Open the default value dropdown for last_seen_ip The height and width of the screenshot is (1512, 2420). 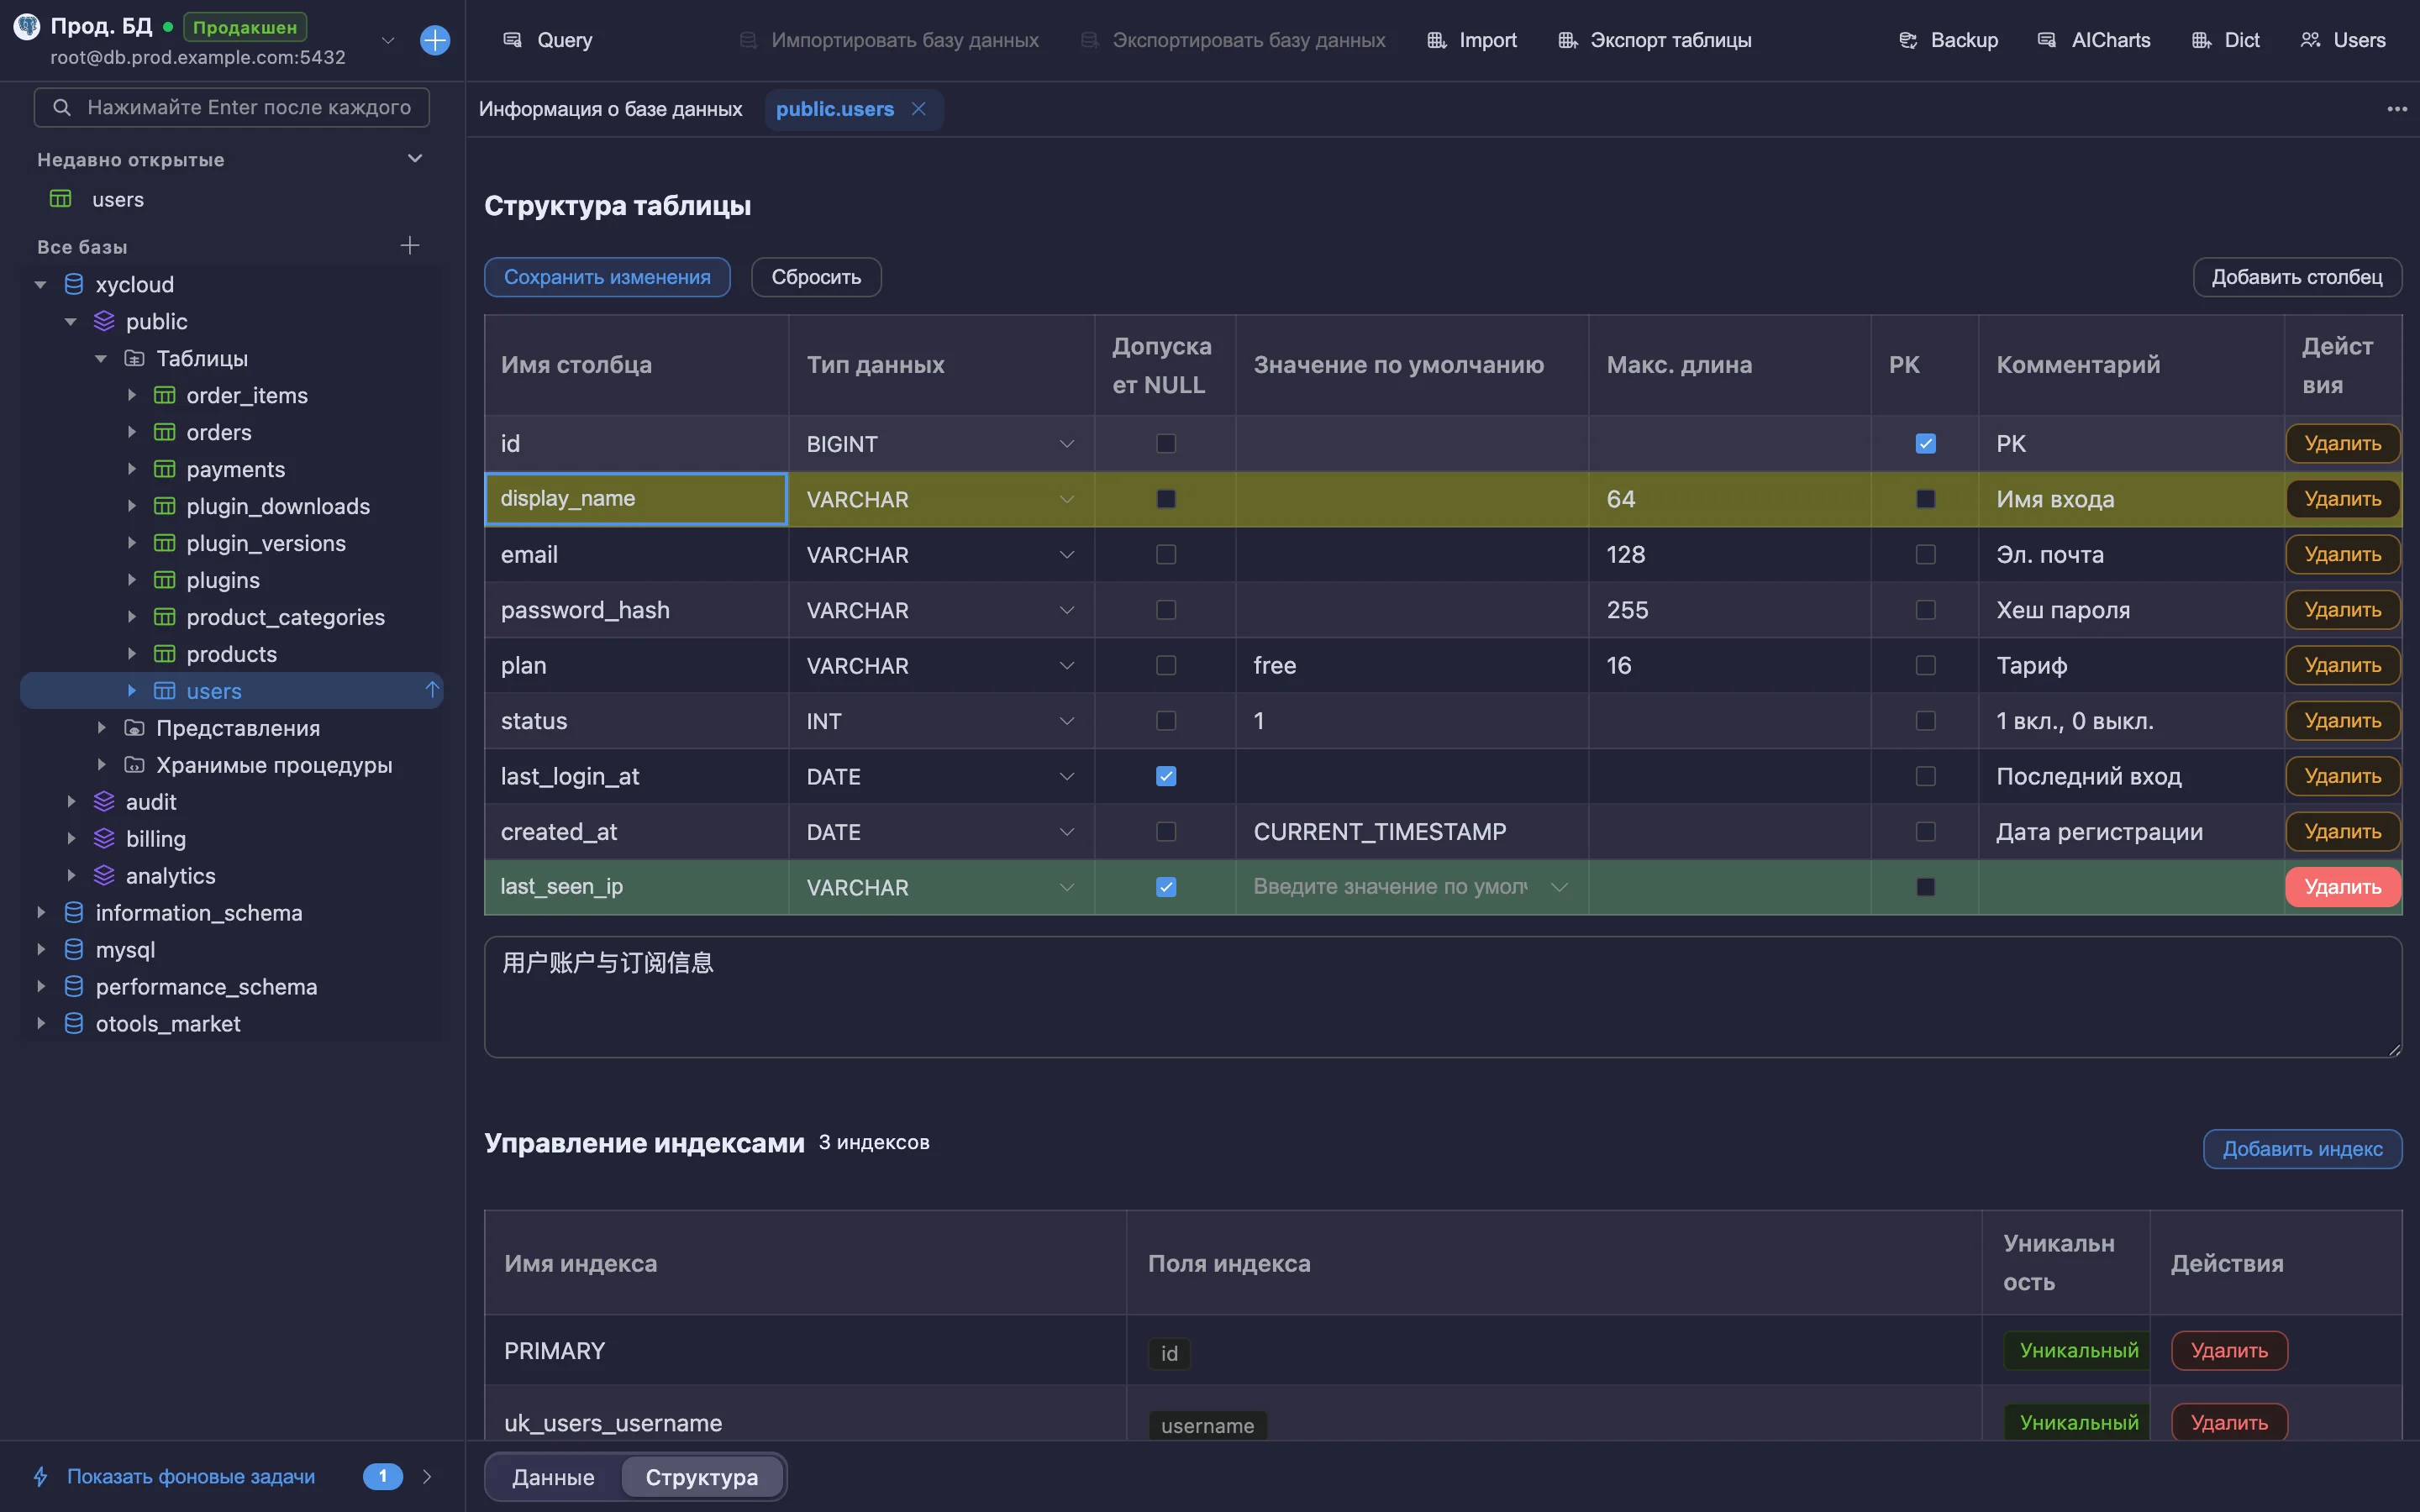tap(1558, 887)
